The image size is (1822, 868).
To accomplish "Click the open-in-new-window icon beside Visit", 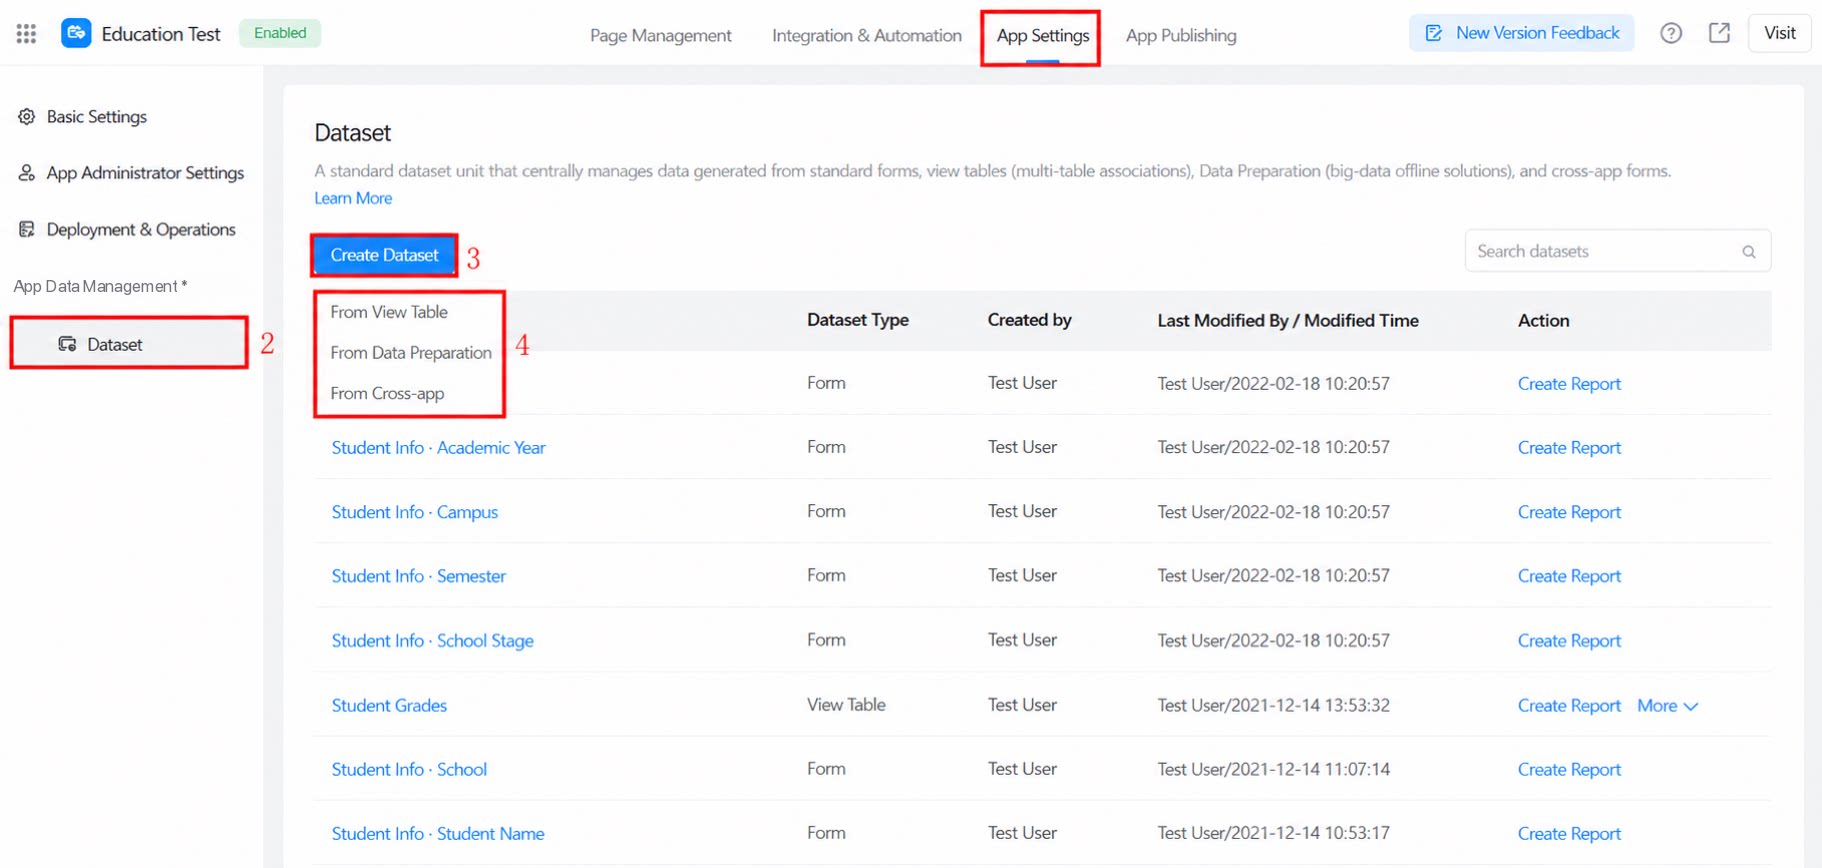I will 1719,33.
